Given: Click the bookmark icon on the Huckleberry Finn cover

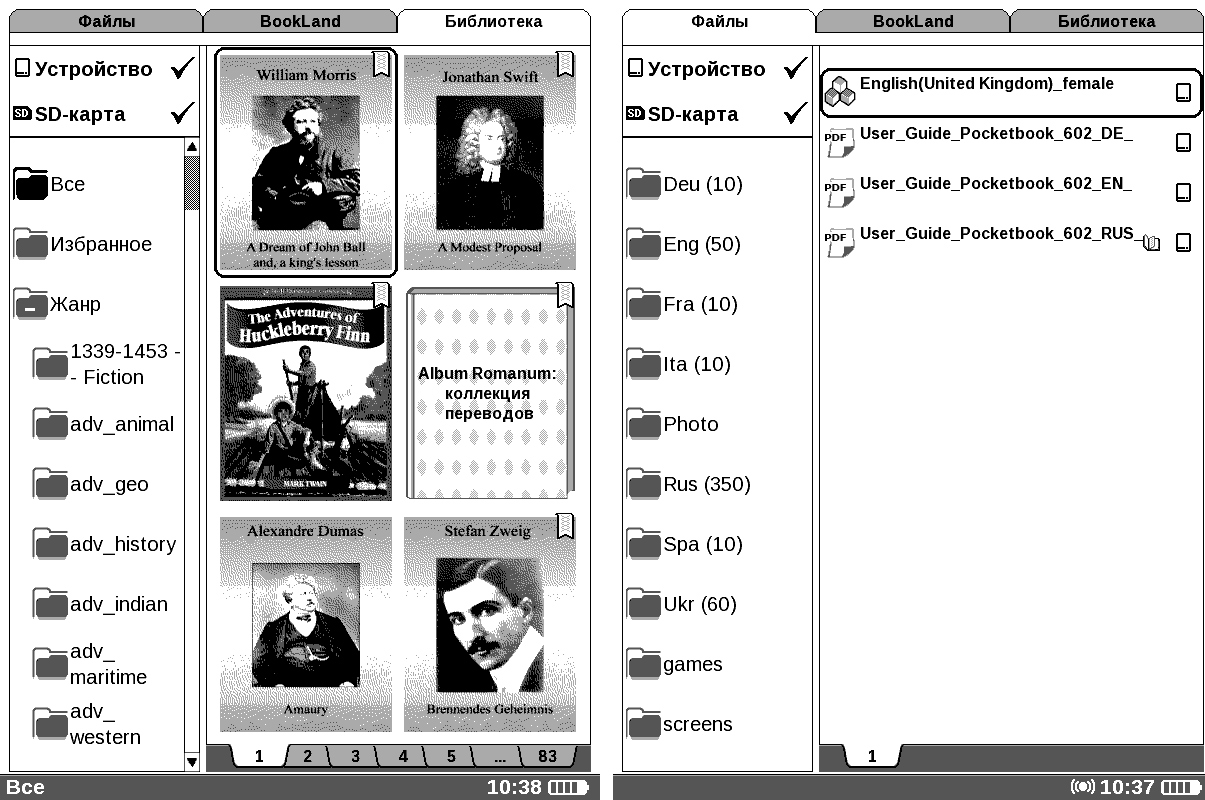Looking at the screenshot, I should (x=381, y=295).
